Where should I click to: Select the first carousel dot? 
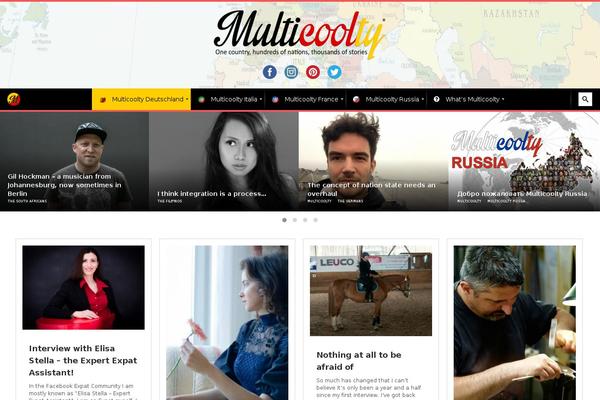click(x=284, y=220)
